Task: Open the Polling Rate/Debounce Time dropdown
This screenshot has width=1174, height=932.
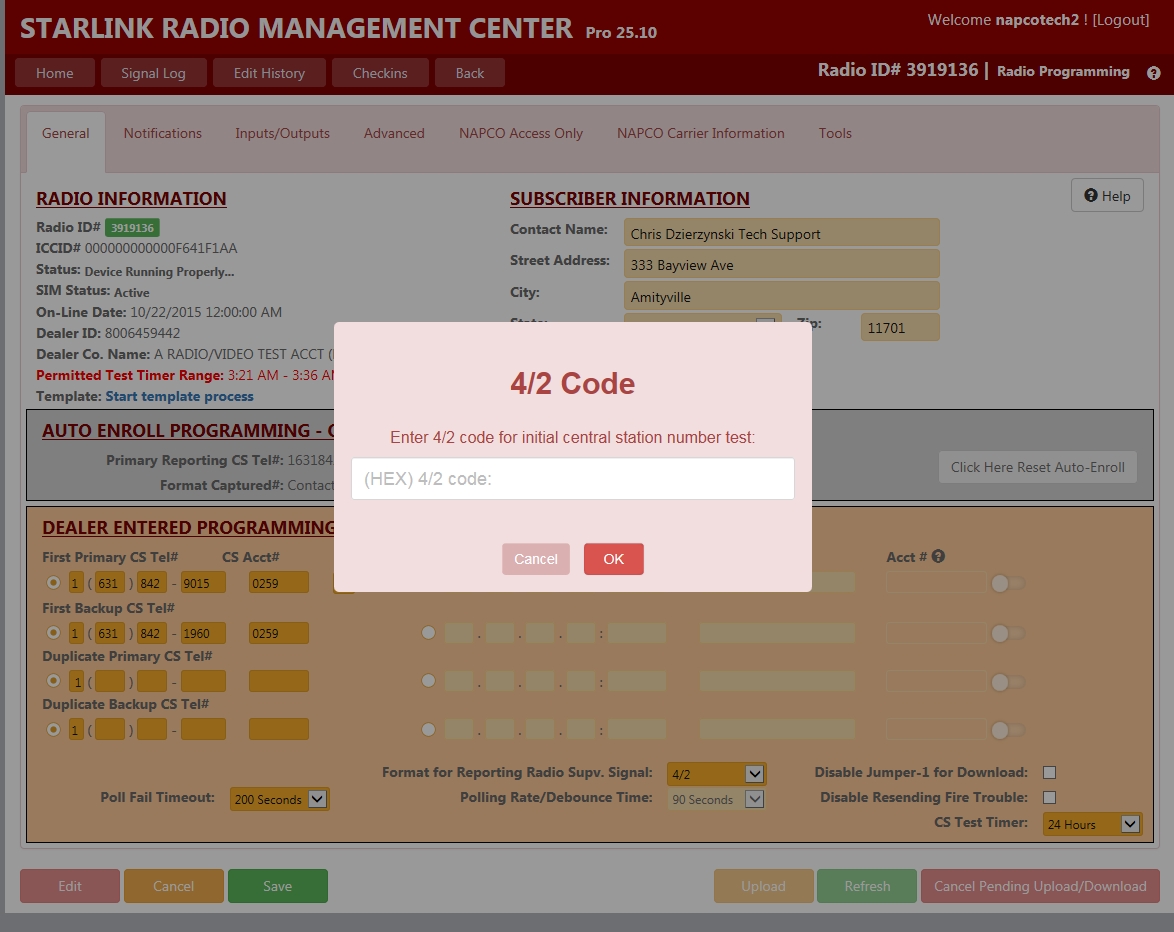Action: tap(716, 799)
